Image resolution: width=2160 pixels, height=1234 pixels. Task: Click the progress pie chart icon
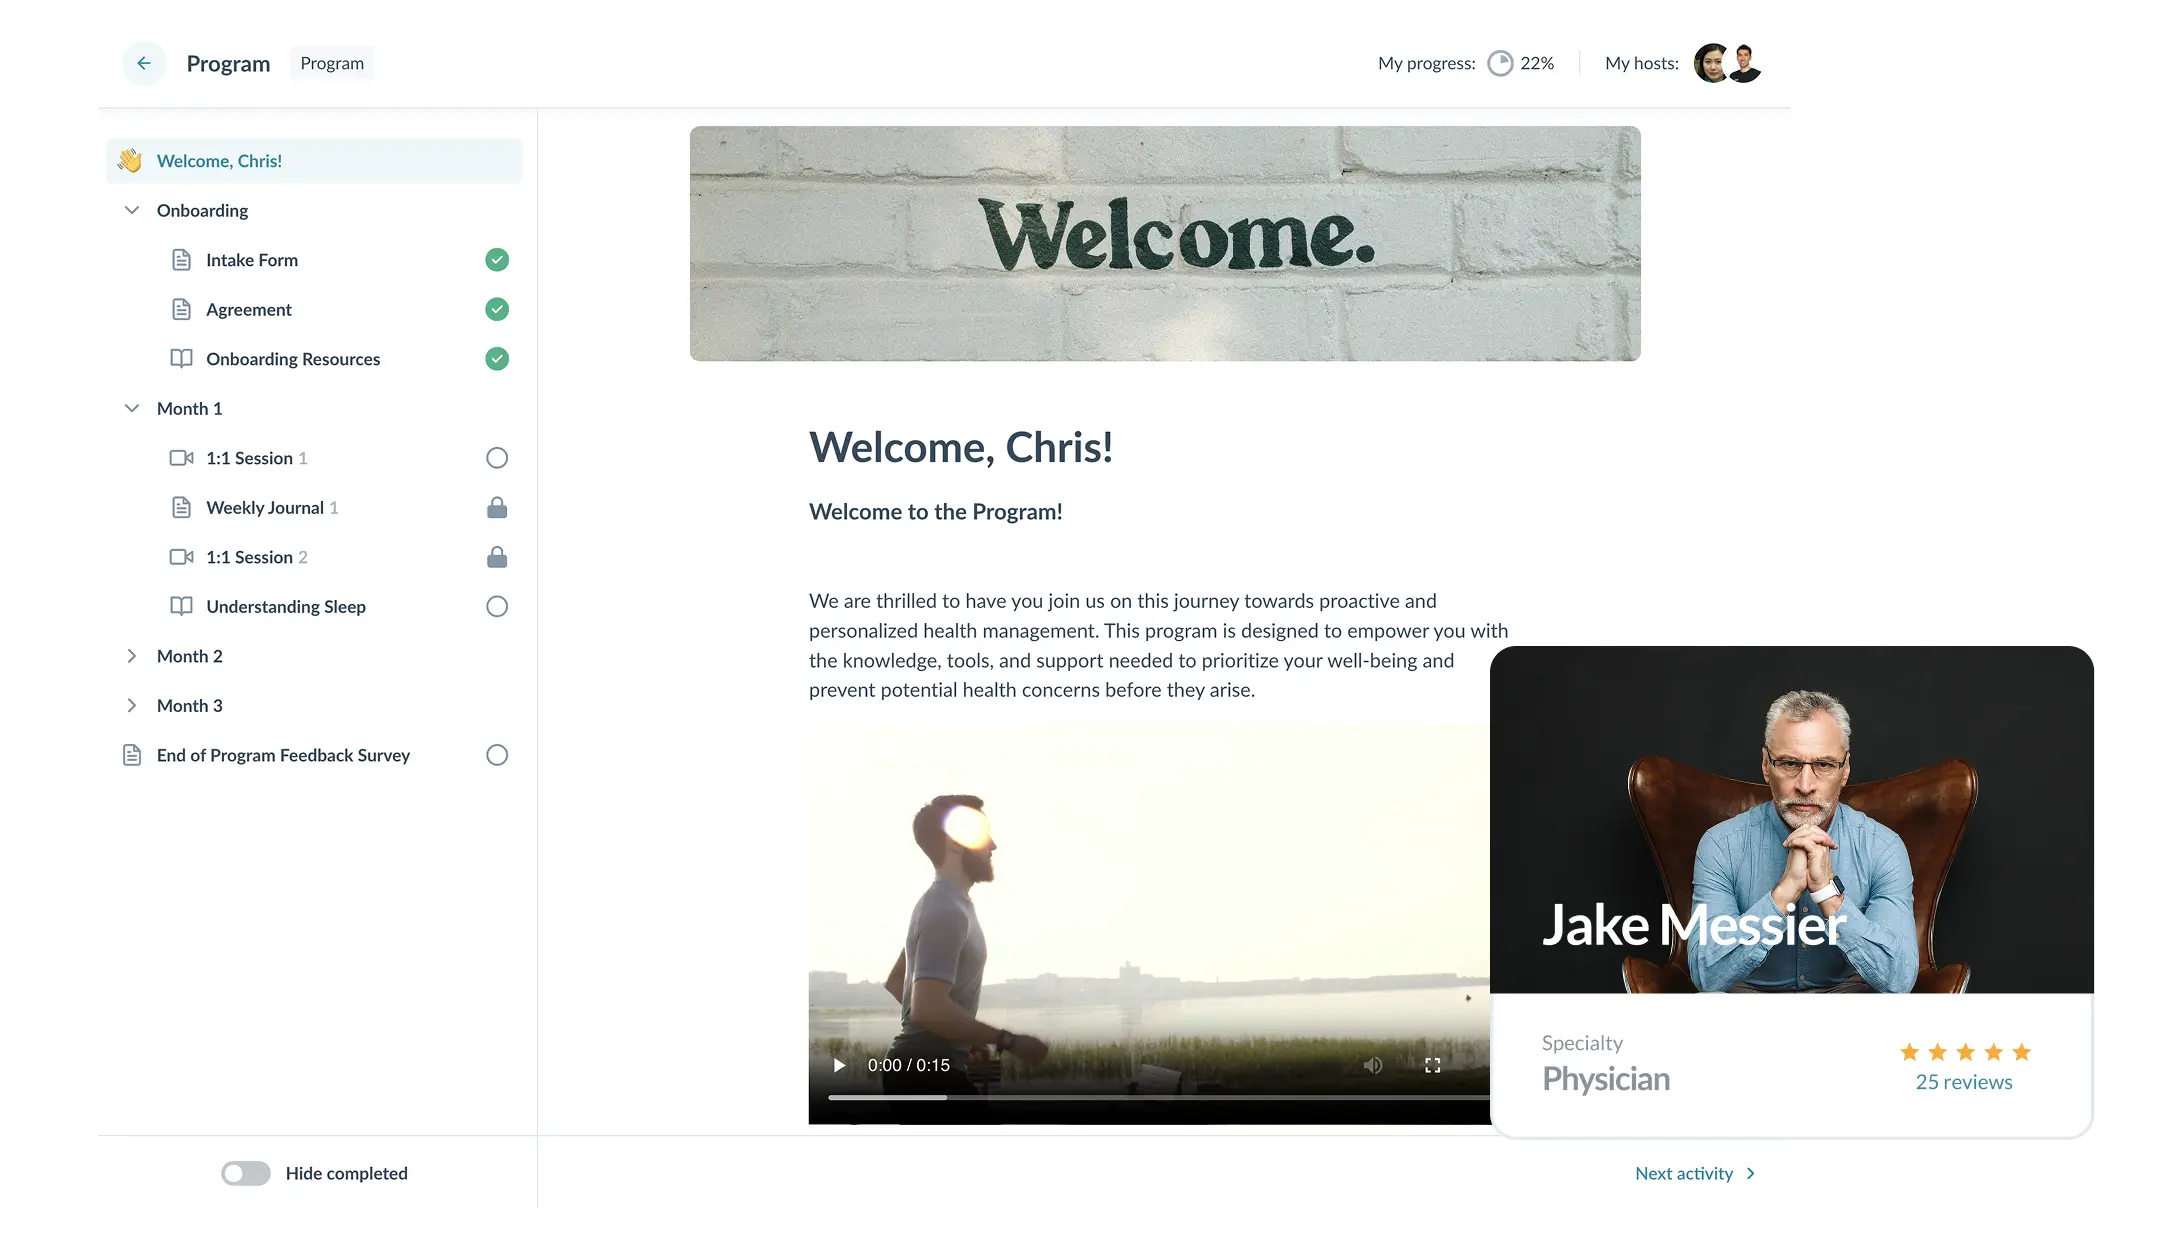tap(1500, 63)
